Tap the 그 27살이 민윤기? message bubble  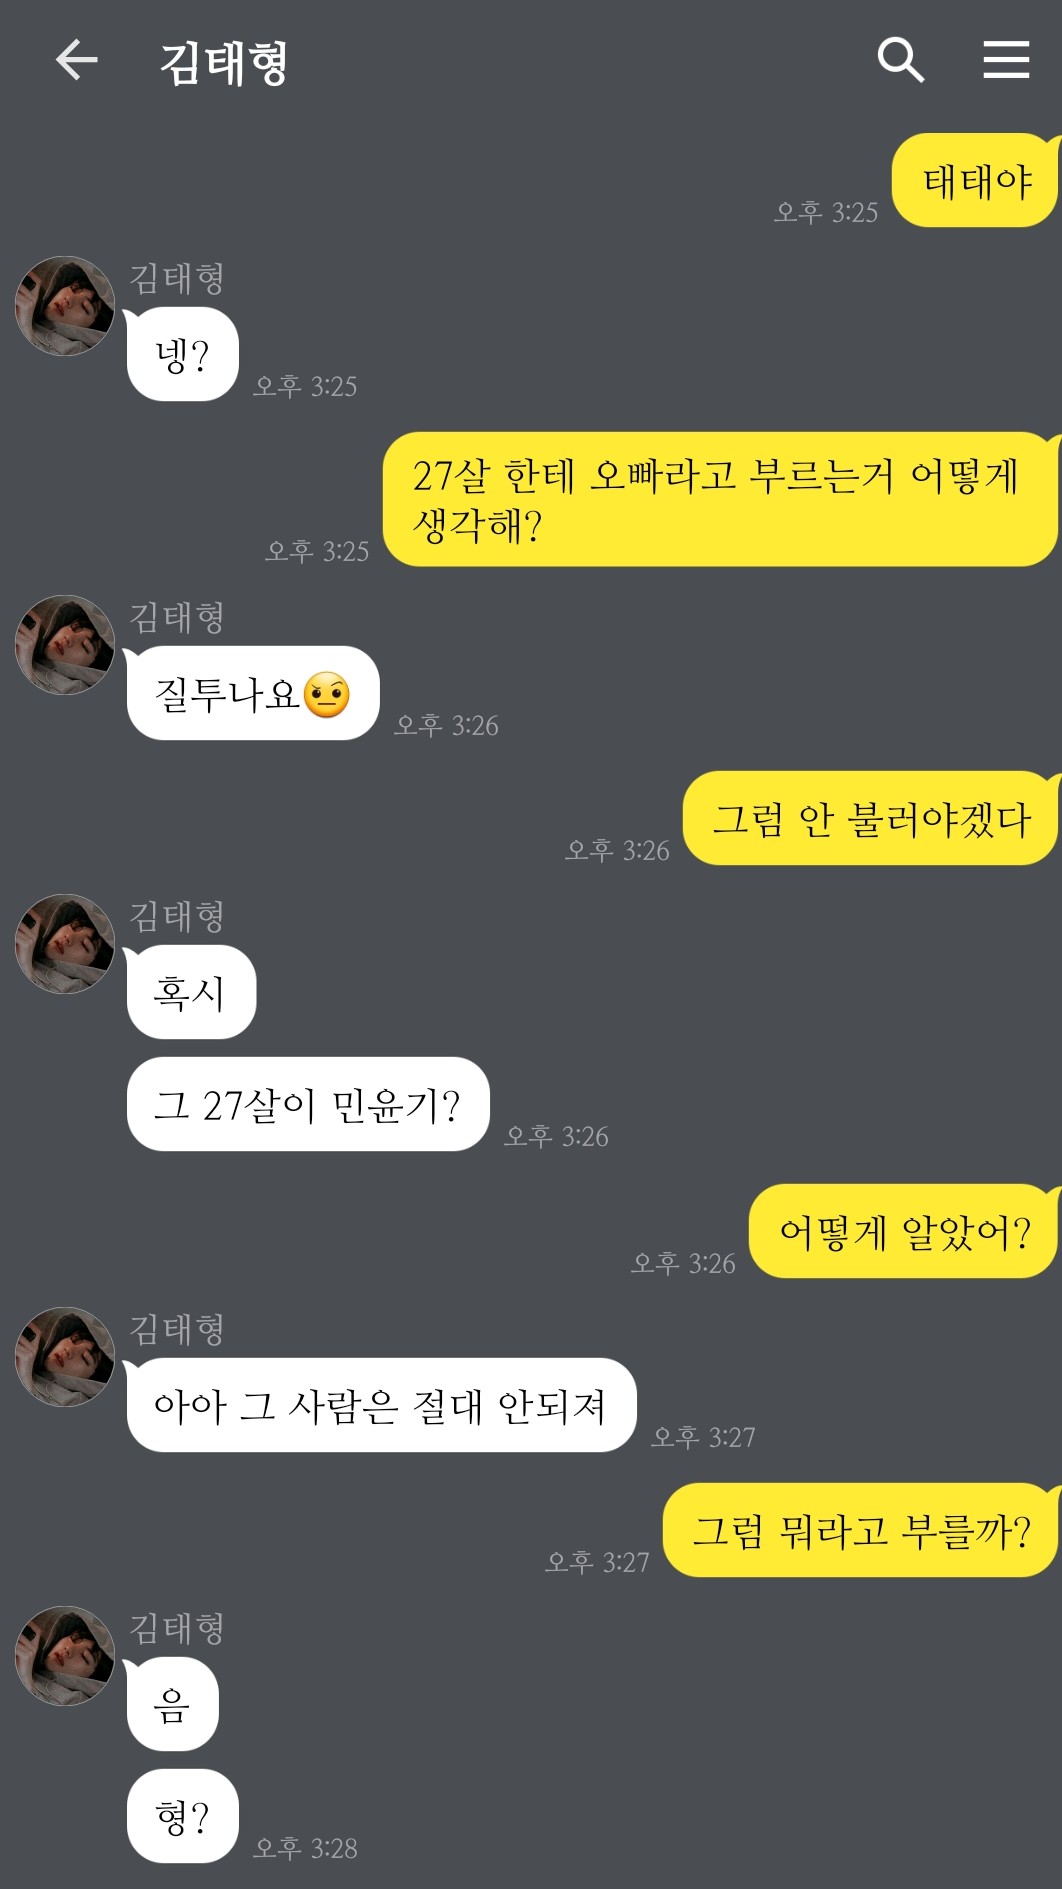(308, 1104)
